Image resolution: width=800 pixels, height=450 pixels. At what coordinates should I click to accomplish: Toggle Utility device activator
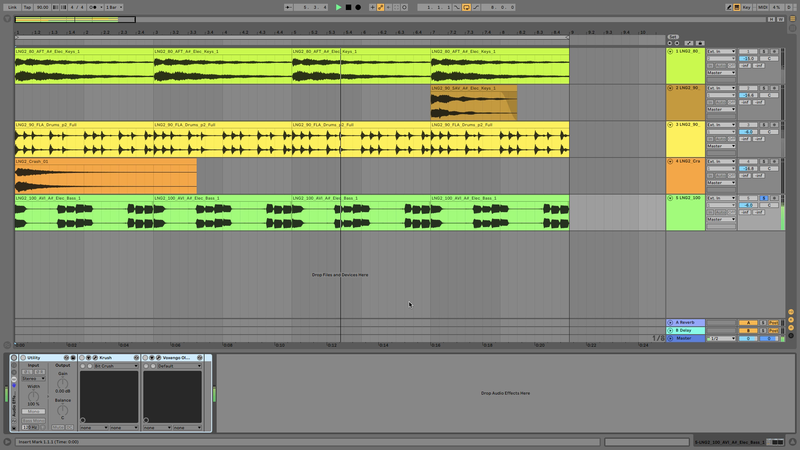[x=23, y=357]
